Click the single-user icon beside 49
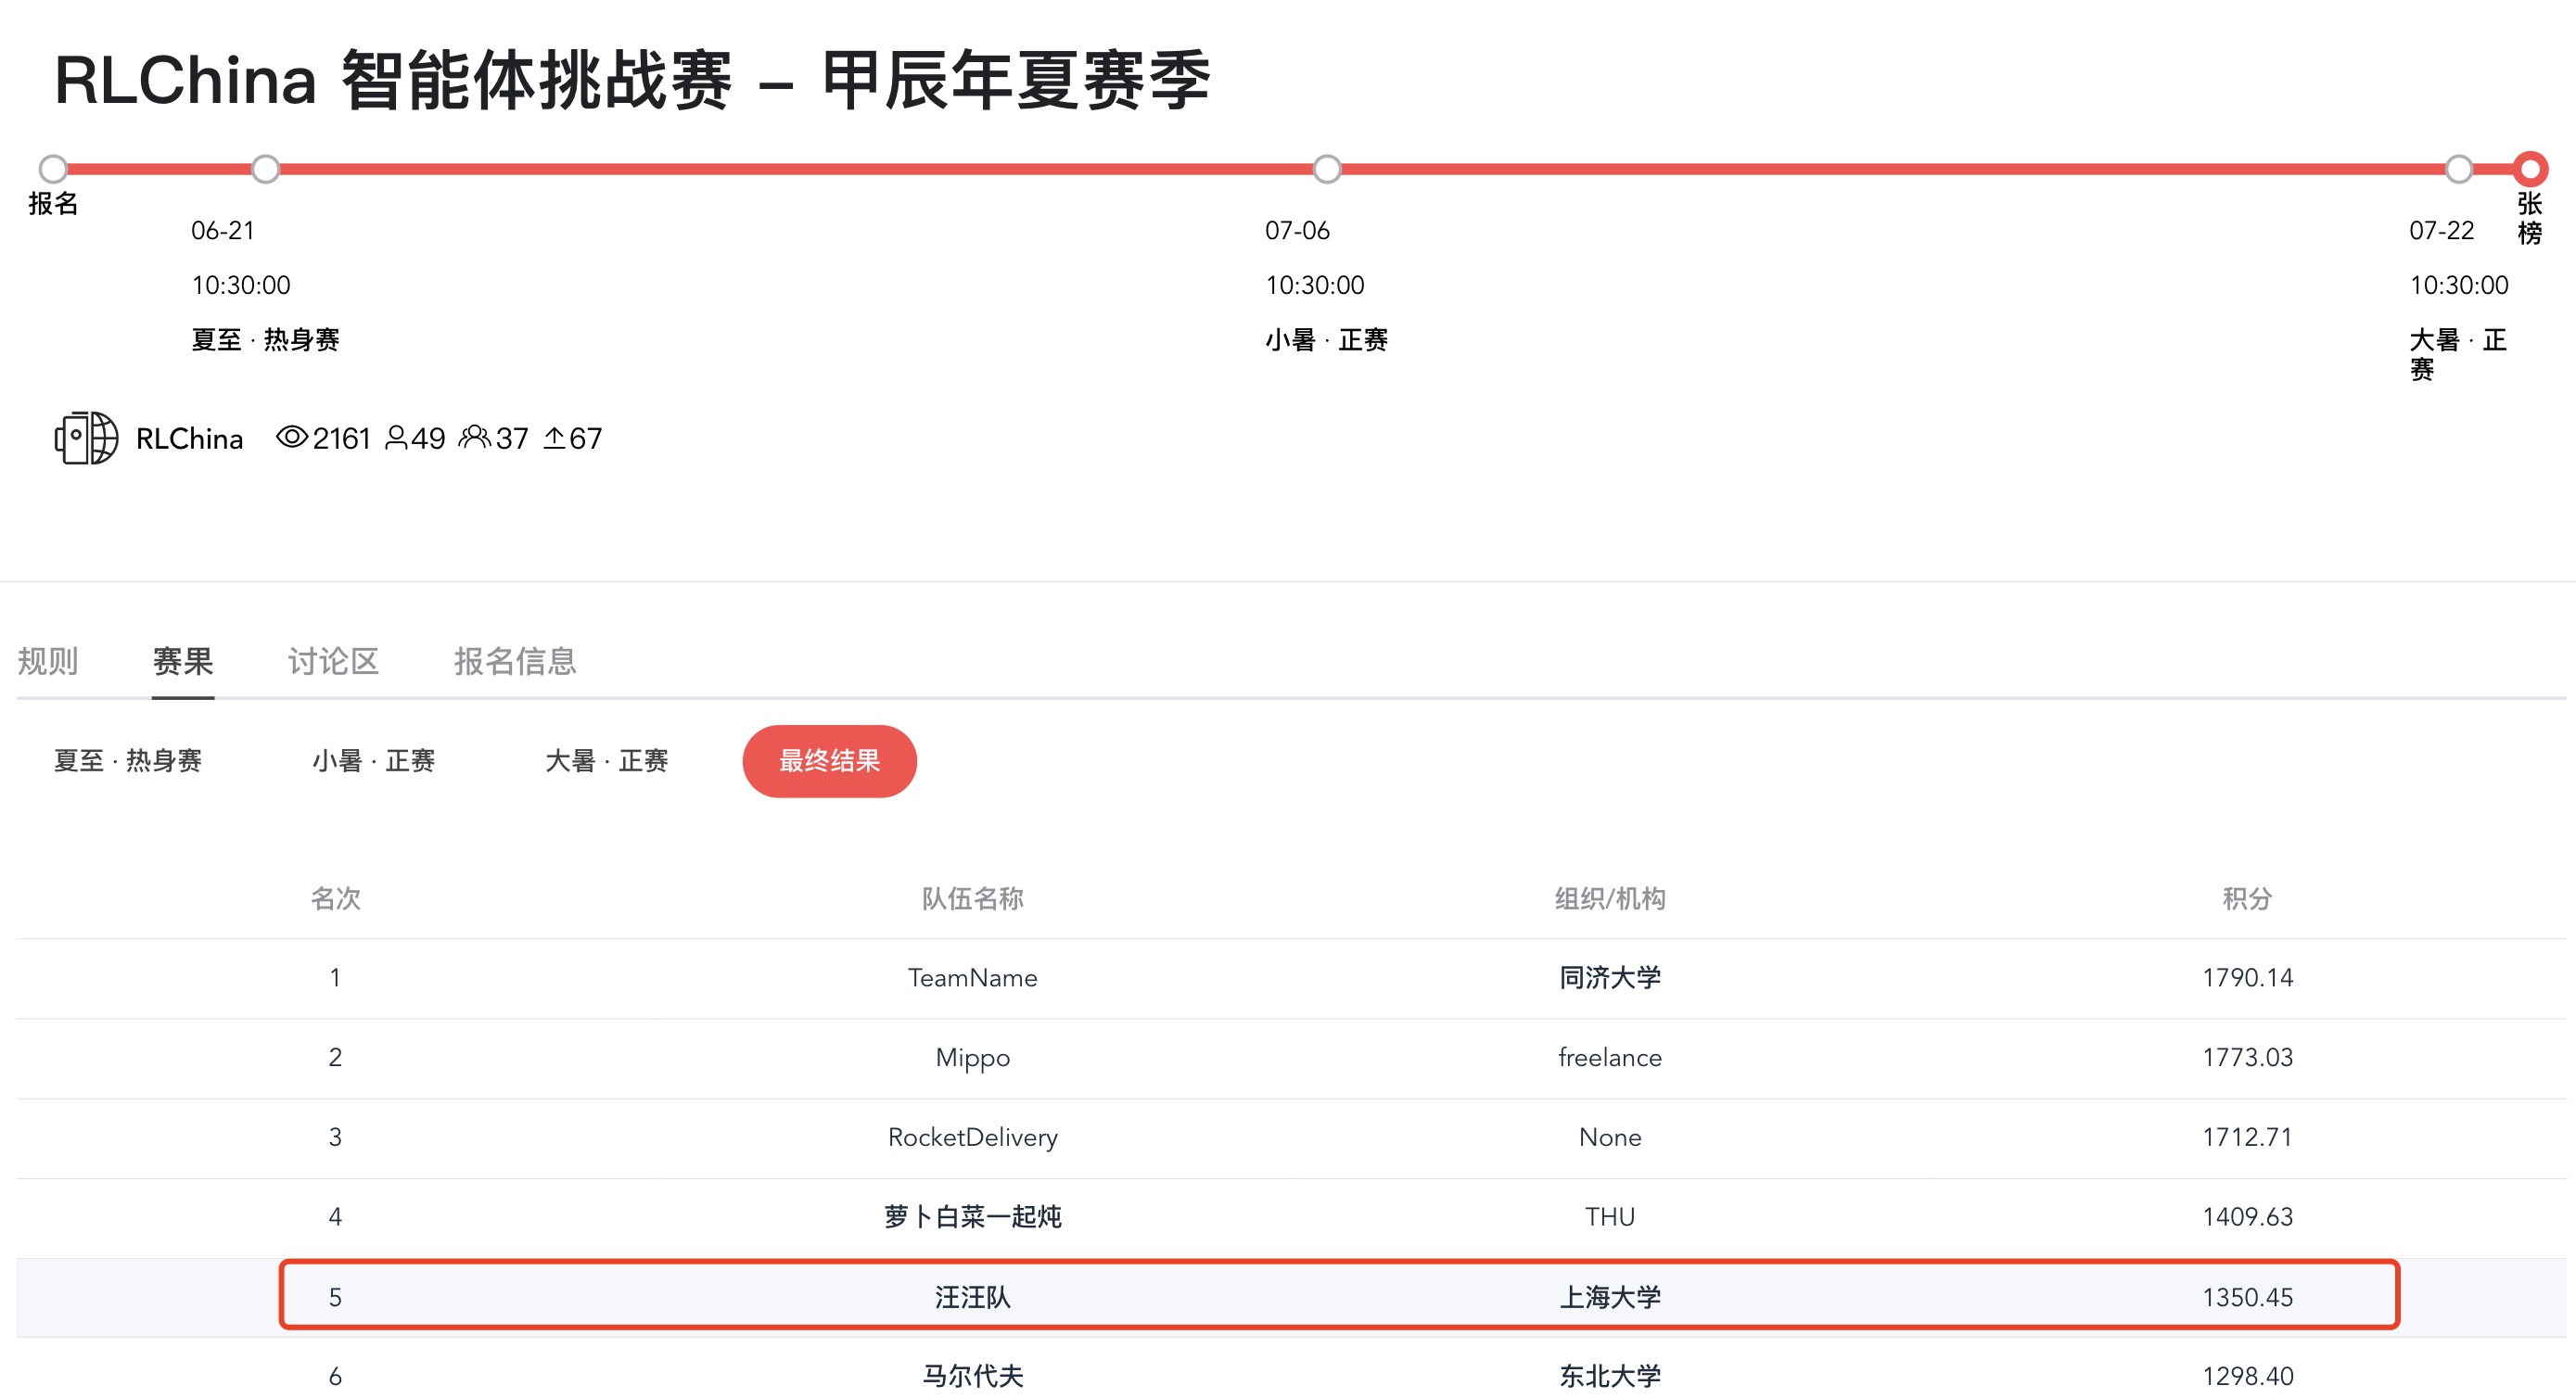The image size is (2576, 1398). (x=396, y=438)
